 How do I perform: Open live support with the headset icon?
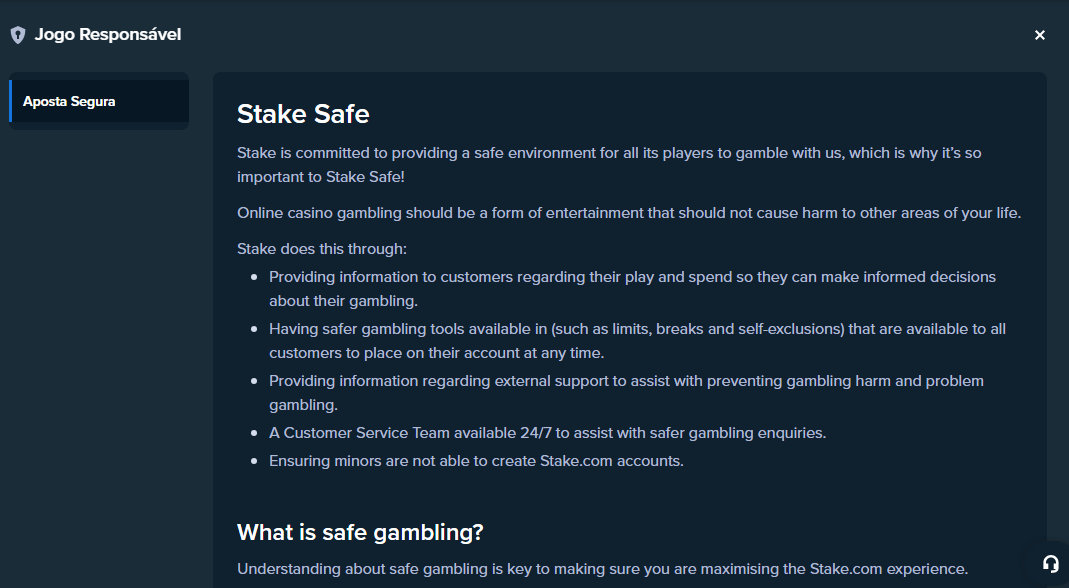tap(1051, 563)
